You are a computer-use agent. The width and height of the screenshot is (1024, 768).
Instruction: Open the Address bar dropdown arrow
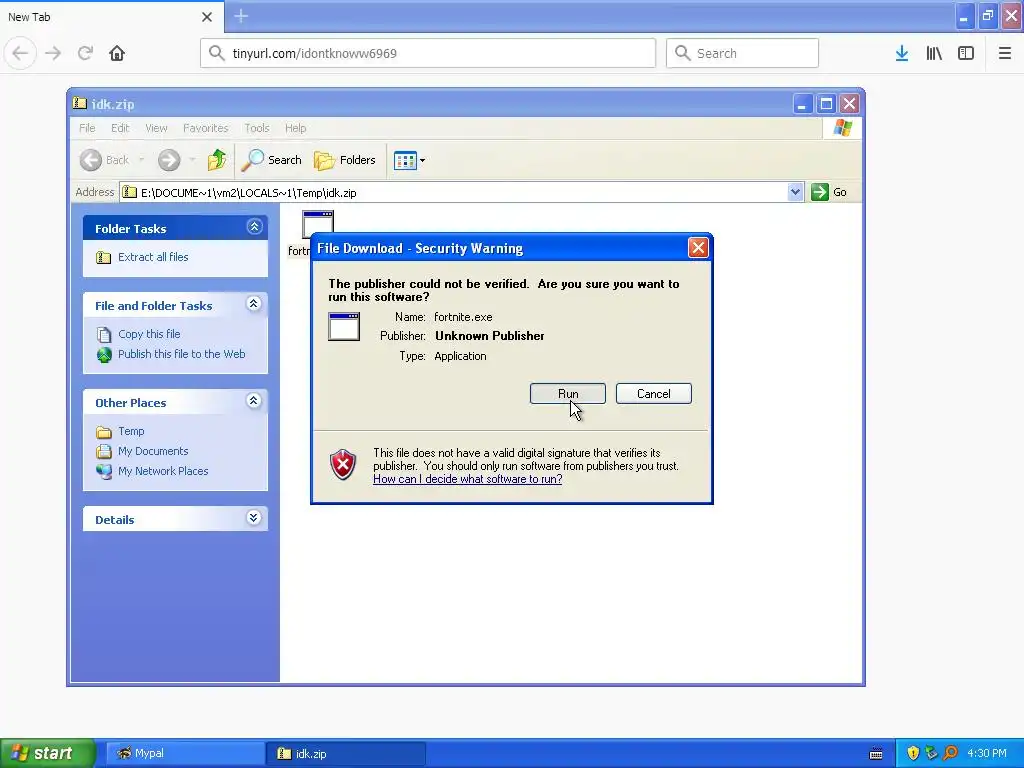click(x=795, y=192)
